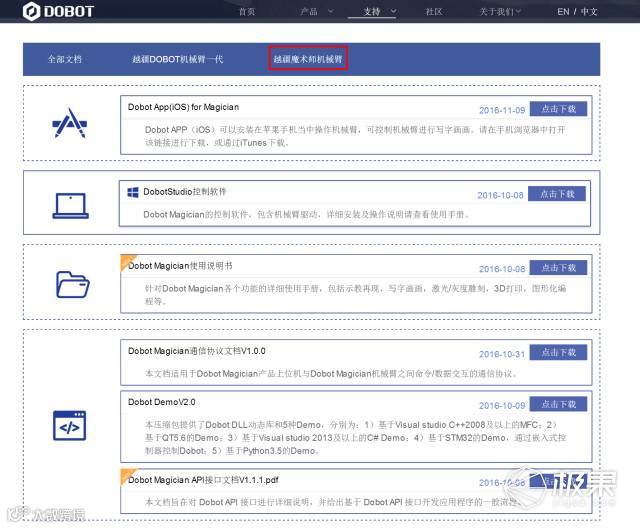Image resolution: width=640 pixels, height=528 pixels.
Task: Click the 使用说明书 description text
Action: 355,295
